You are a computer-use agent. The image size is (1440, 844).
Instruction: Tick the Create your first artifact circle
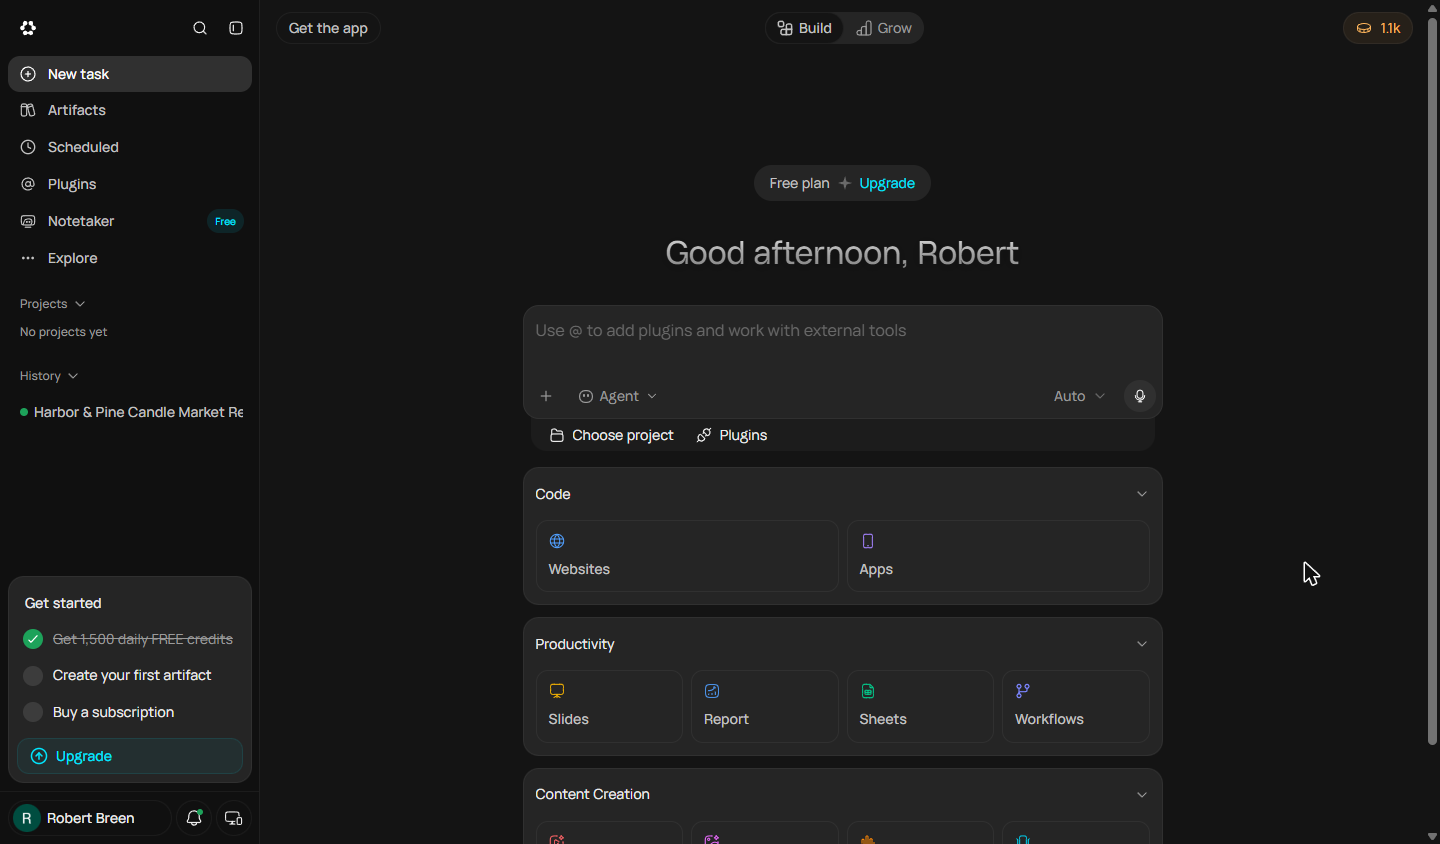(x=33, y=676)
